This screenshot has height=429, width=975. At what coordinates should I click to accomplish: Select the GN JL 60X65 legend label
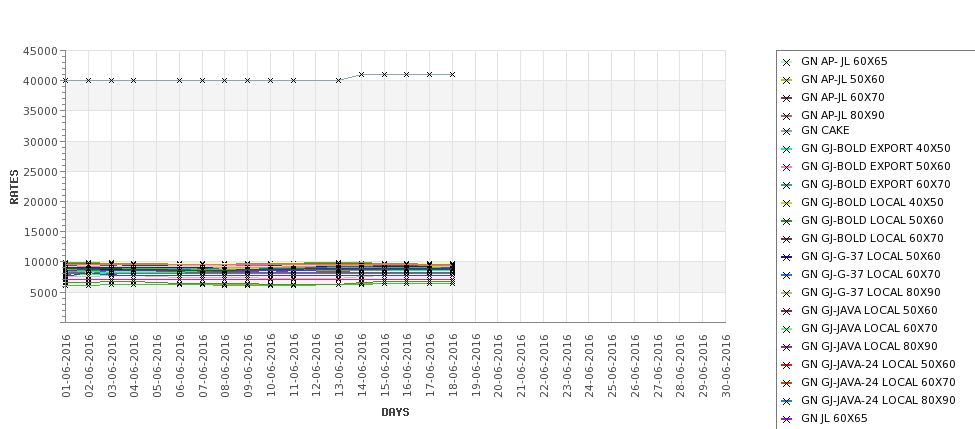834,419
